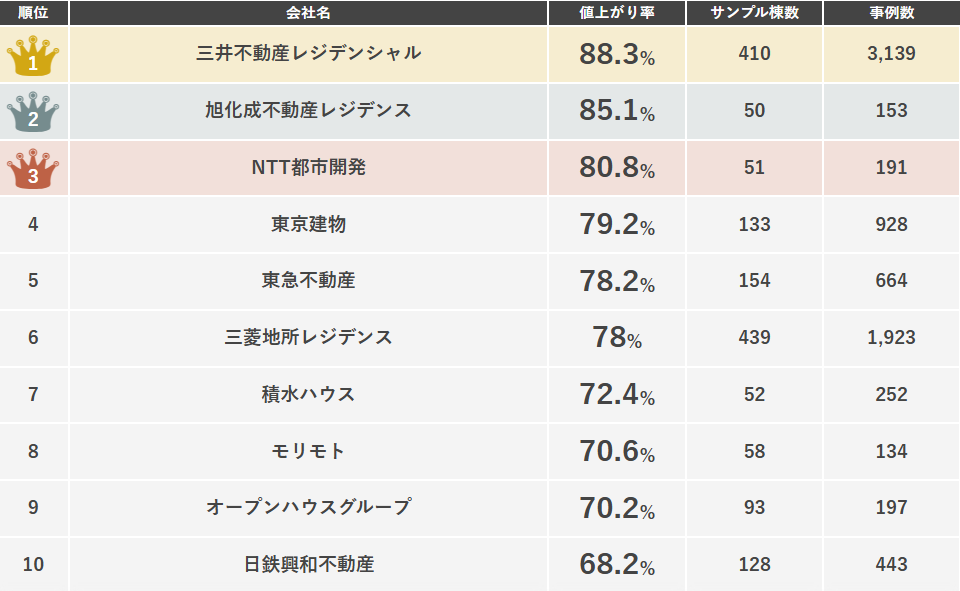Select the 順位 column header

pos(34,12)
